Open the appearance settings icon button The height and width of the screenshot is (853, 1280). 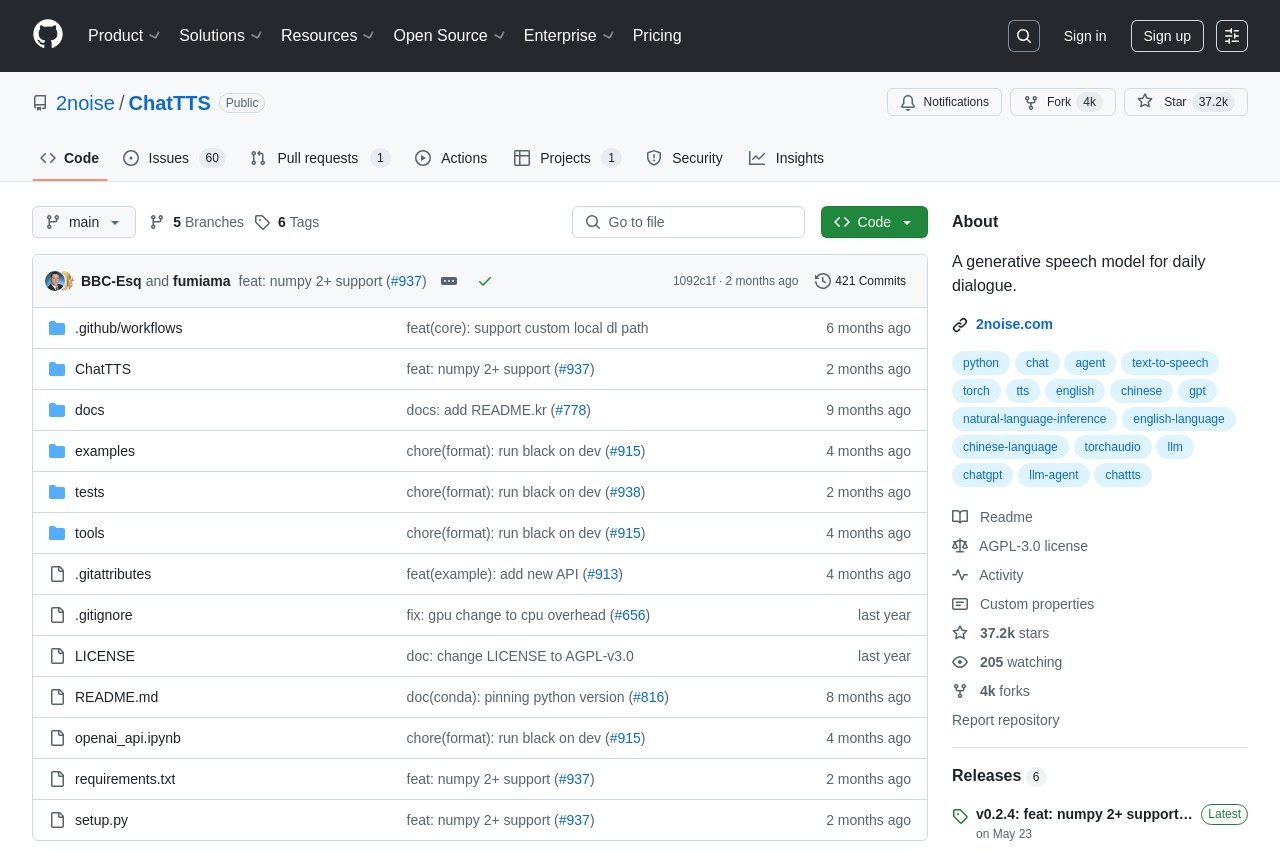coord(1232,36)
